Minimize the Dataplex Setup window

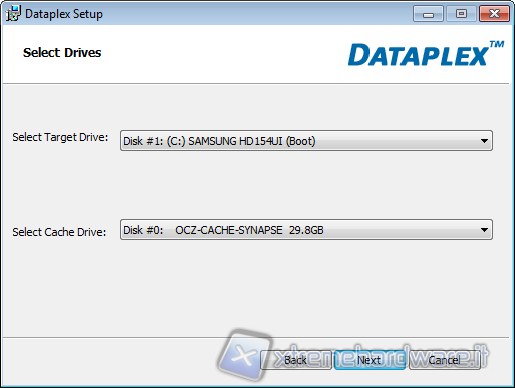(x=428, y=14)
